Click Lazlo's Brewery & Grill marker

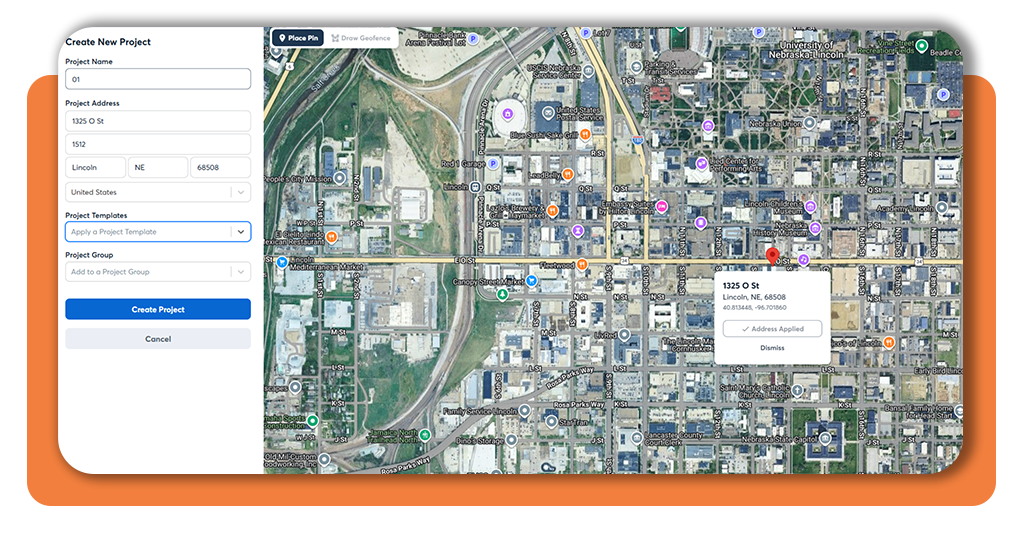(552, 210)
